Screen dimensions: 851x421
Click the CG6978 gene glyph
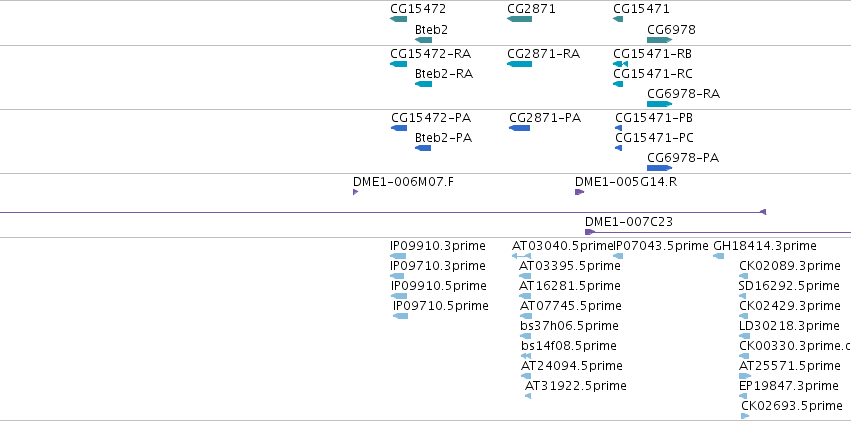(659, 40)
